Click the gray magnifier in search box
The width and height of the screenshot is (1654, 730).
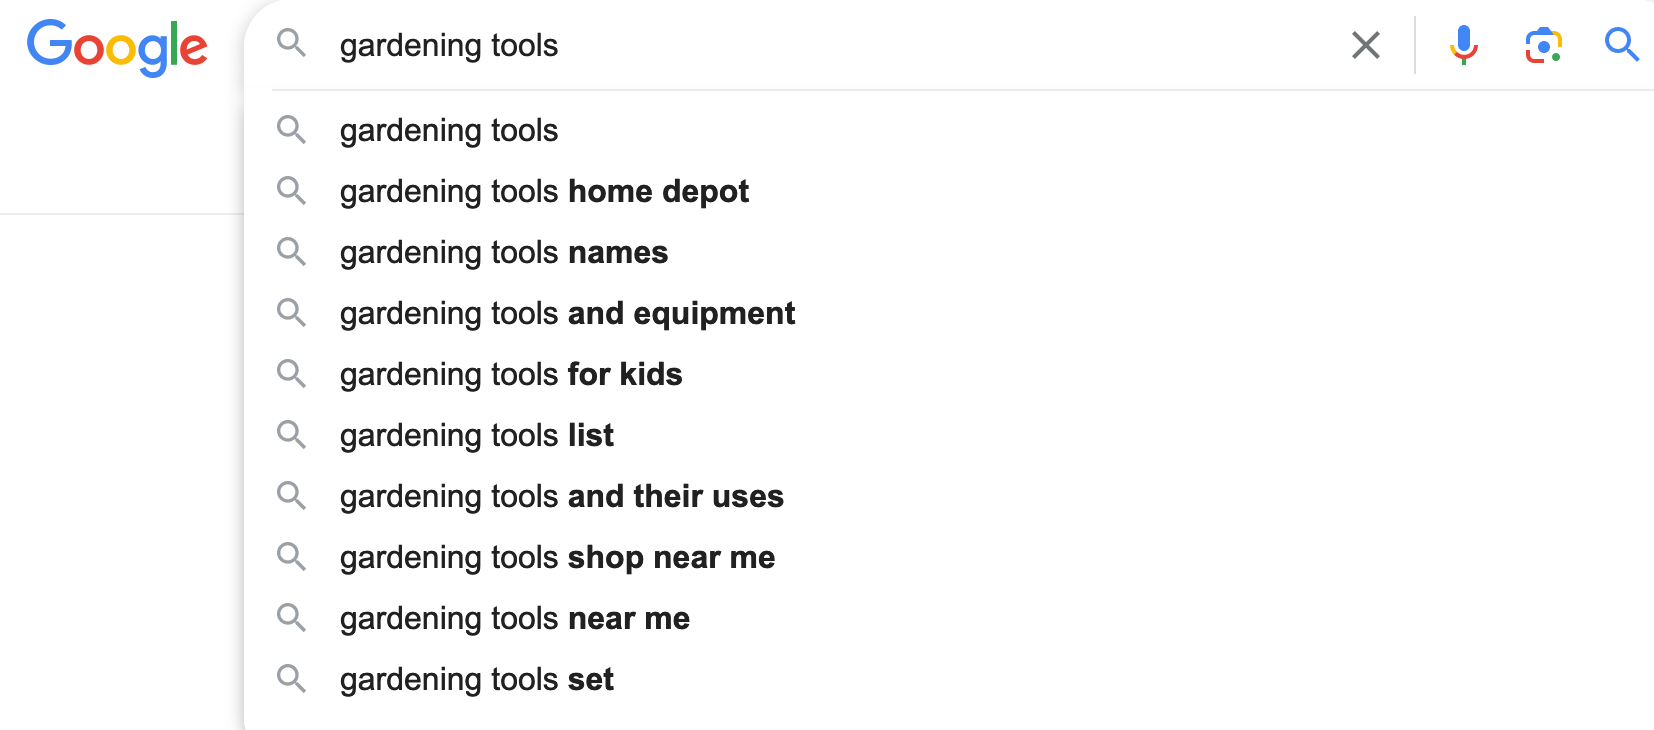point(291,43)
